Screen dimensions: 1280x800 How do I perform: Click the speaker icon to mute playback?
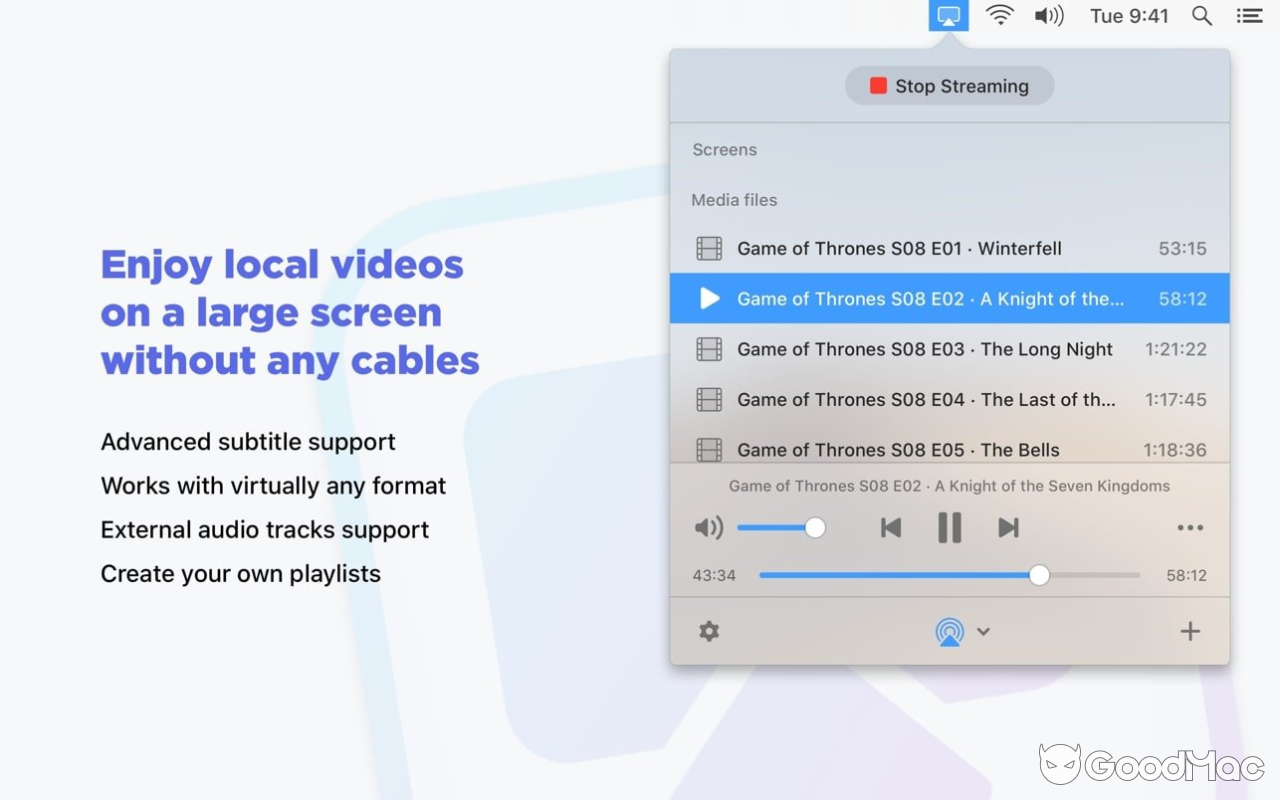pyautogui.click(x=709, y=527)
